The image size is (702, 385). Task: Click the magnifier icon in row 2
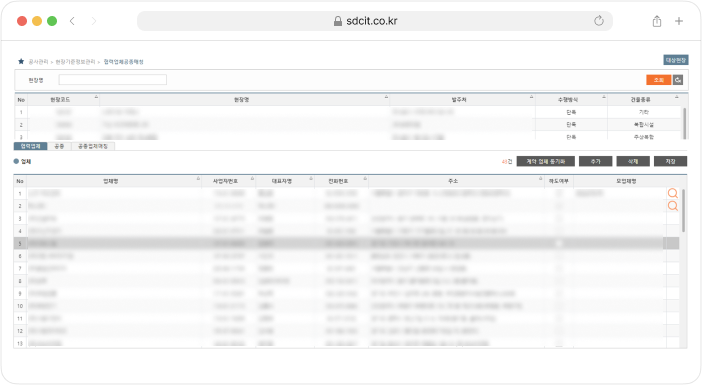tap(672, 206)
